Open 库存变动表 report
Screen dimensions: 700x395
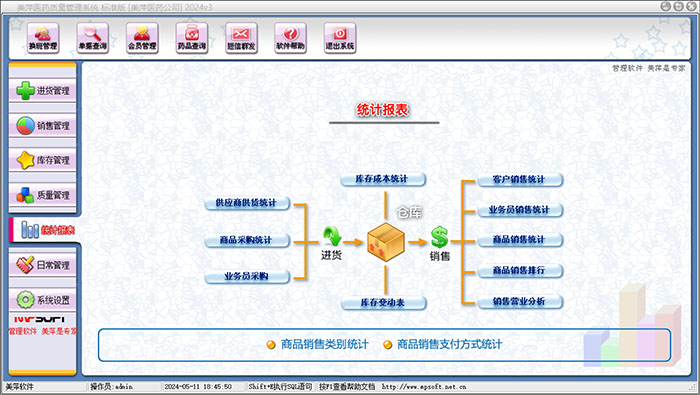coord(383,303)
